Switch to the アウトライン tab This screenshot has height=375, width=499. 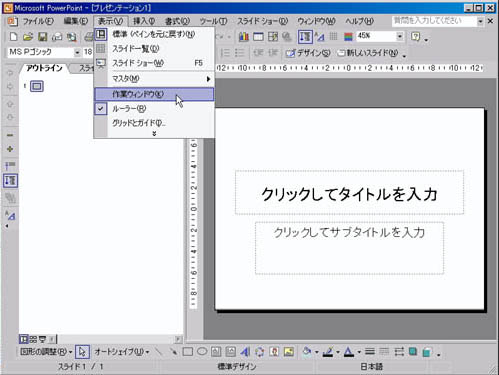45,68
